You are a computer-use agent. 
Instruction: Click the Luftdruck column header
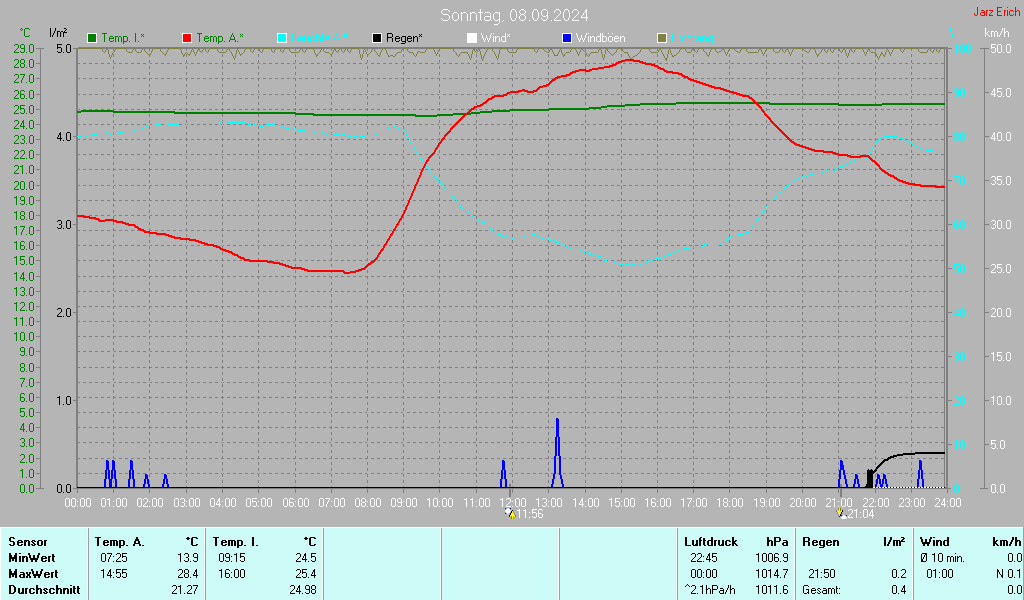click(x=710, y=541)
